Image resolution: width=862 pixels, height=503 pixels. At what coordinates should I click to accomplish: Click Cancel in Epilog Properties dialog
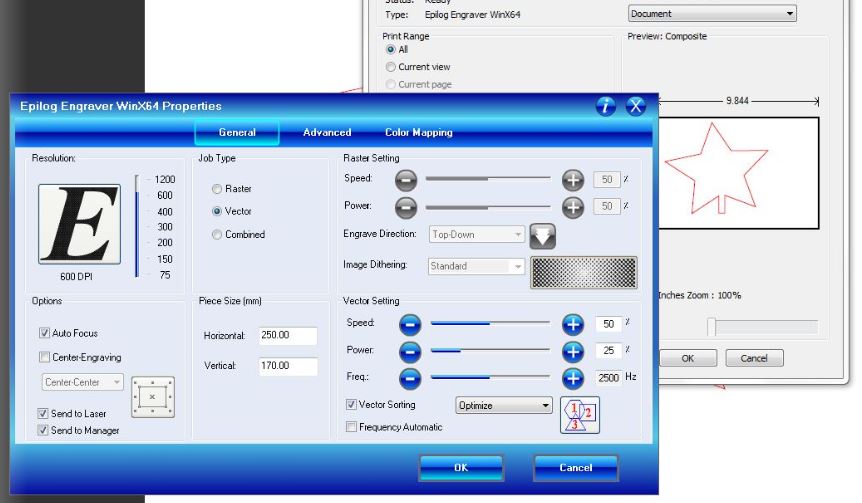tap(576, 468)
